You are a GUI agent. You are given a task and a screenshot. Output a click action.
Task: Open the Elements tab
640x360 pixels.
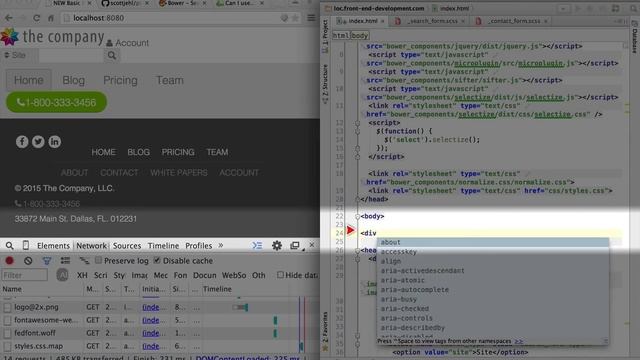coord(53,246)
